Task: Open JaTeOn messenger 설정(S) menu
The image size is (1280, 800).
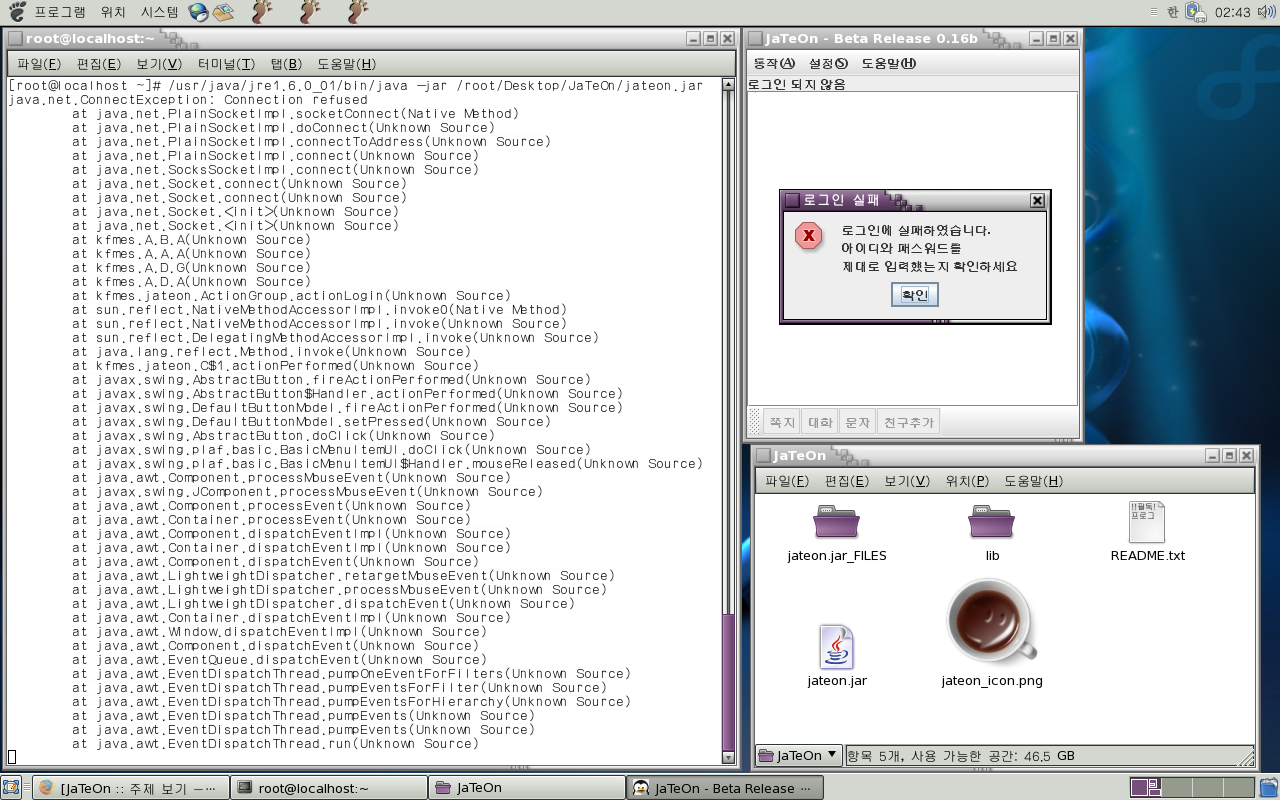Action: pos(828,63)
